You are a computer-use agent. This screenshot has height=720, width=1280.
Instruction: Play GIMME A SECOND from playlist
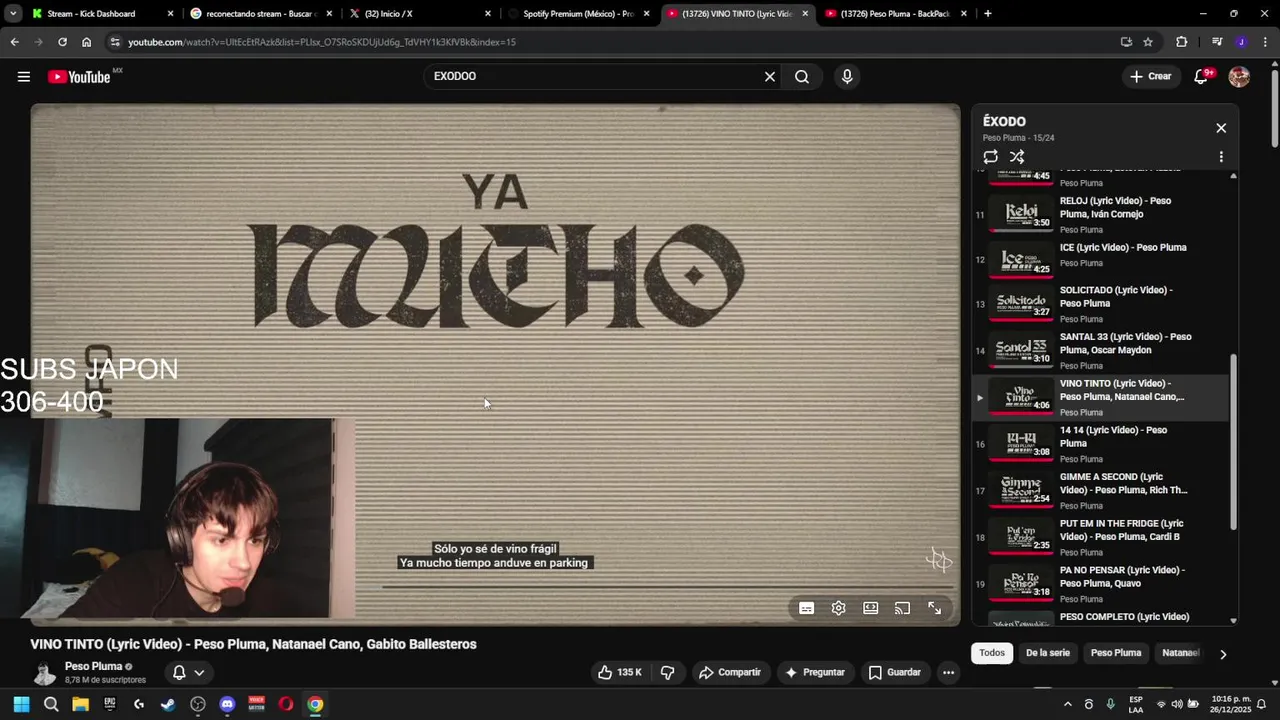click(1100, 490)
